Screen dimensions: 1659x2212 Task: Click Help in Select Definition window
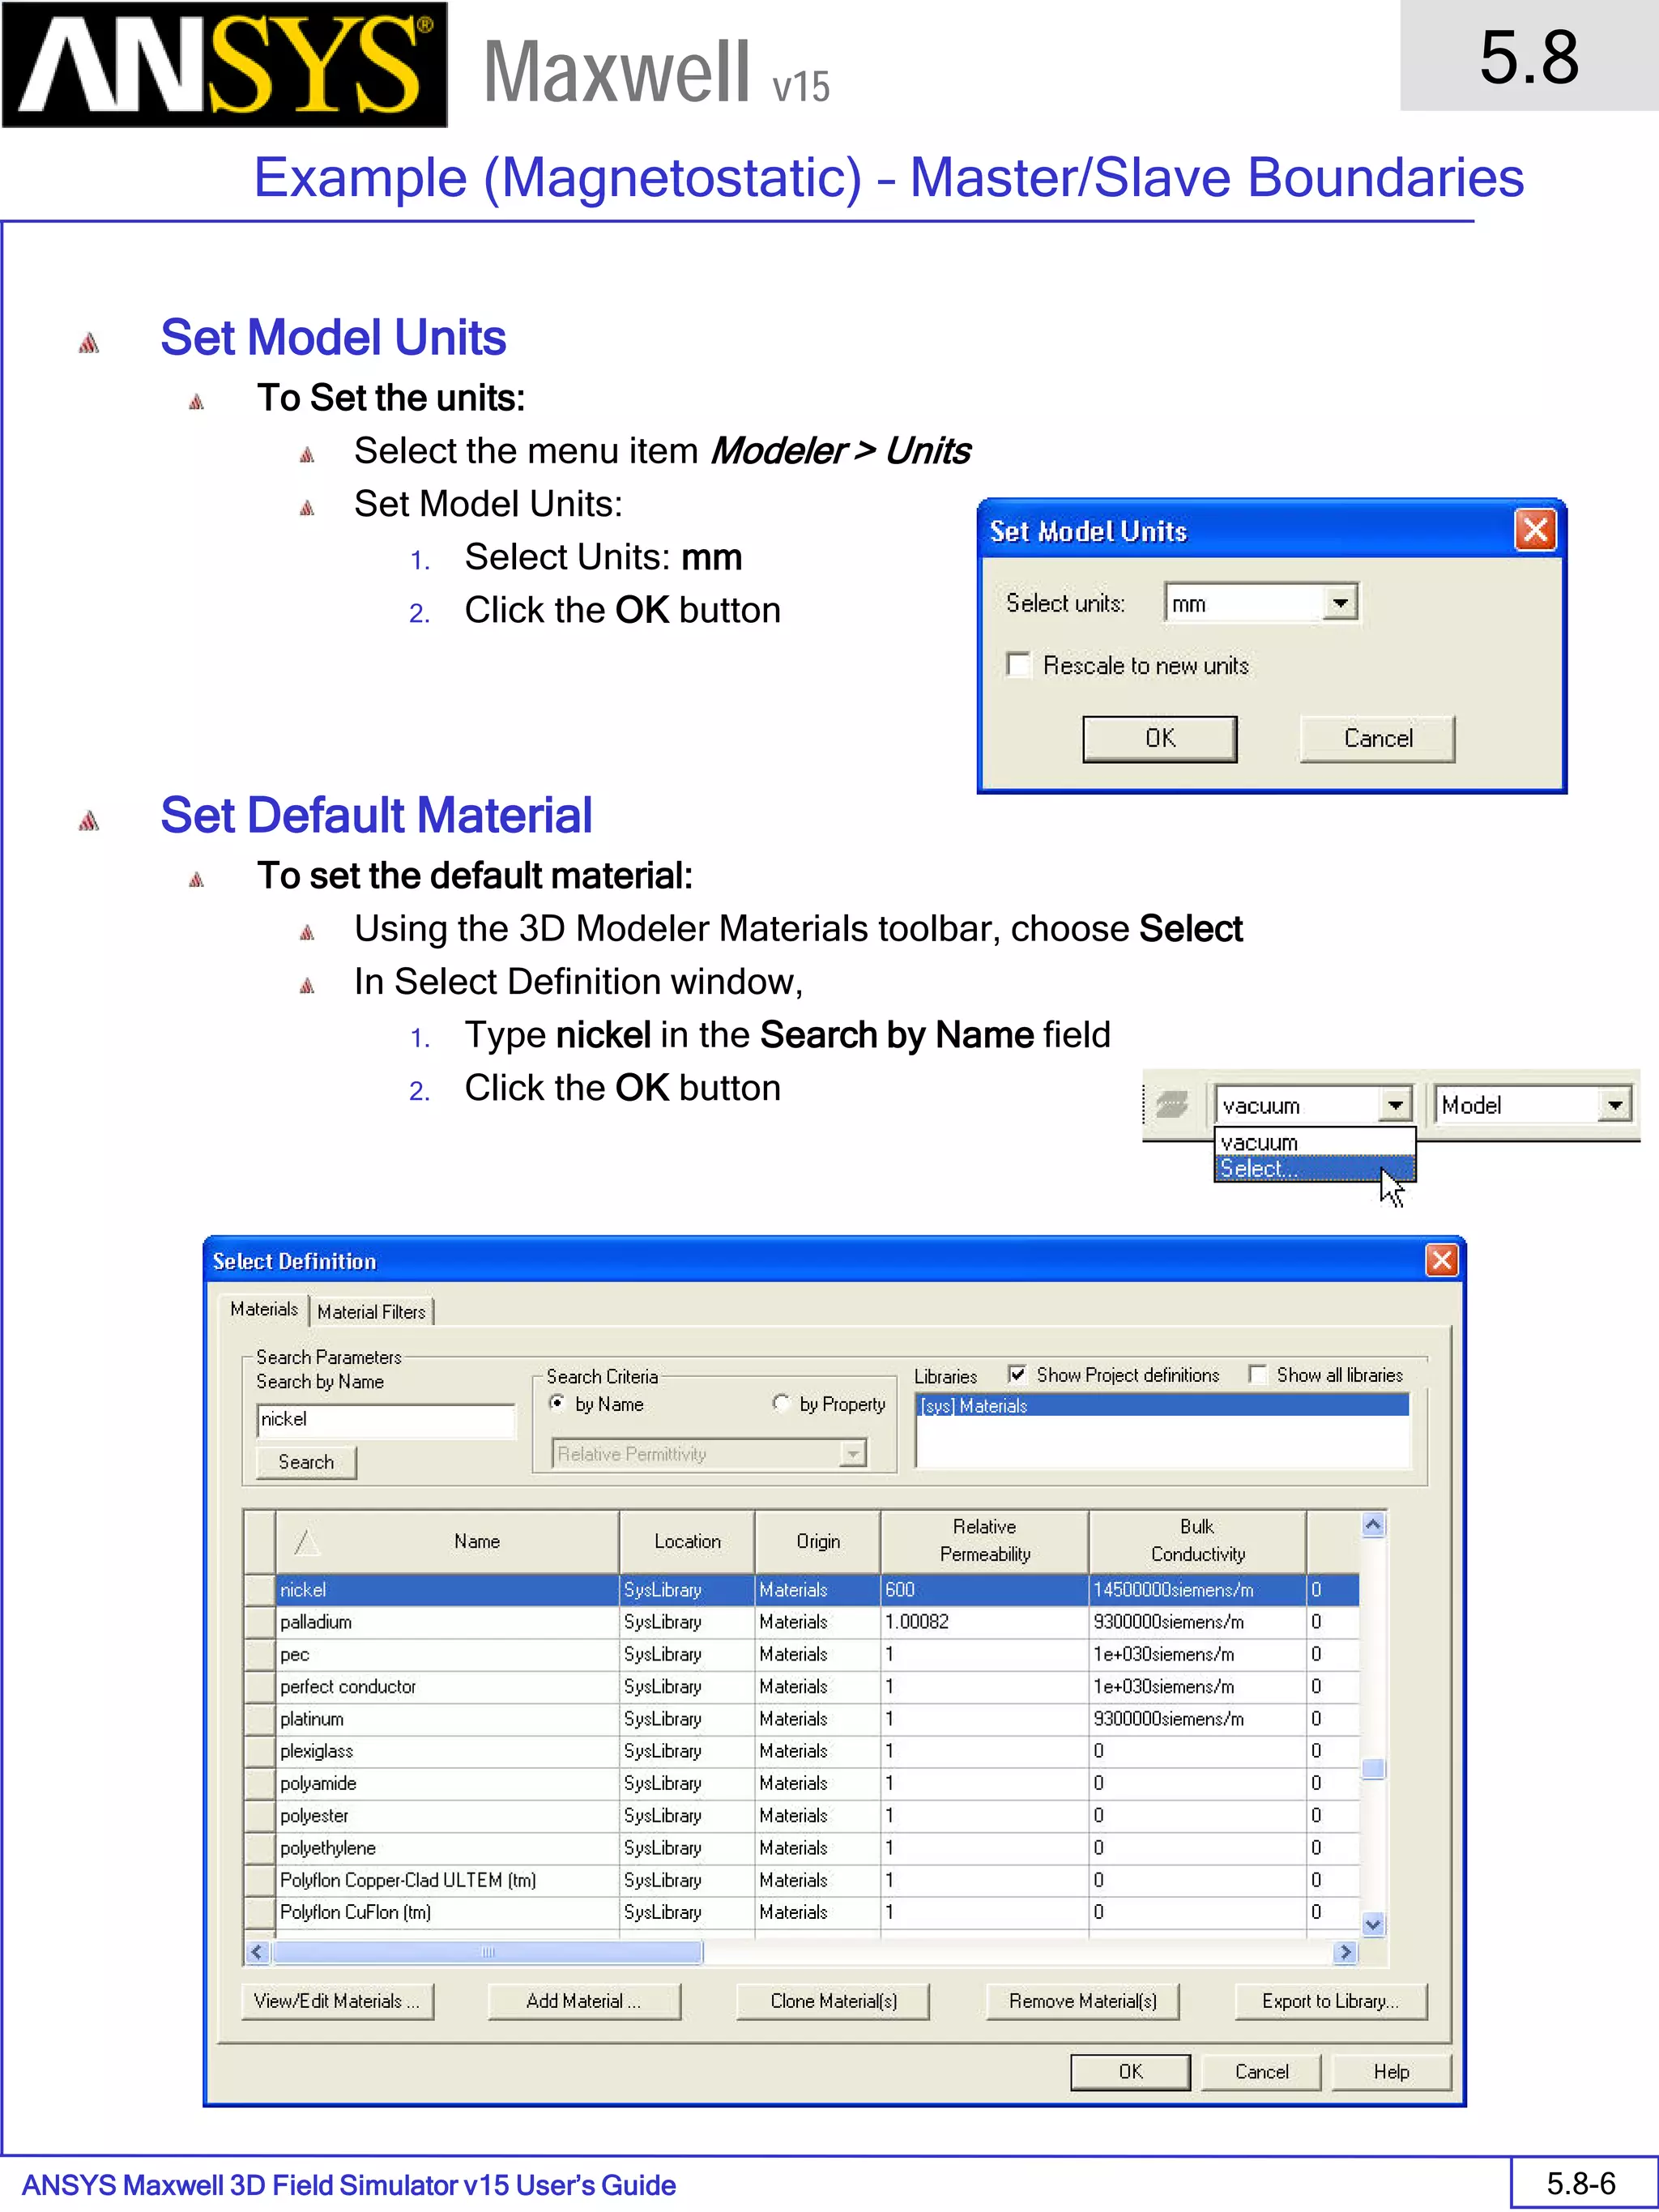[x=1391, y=2072]
